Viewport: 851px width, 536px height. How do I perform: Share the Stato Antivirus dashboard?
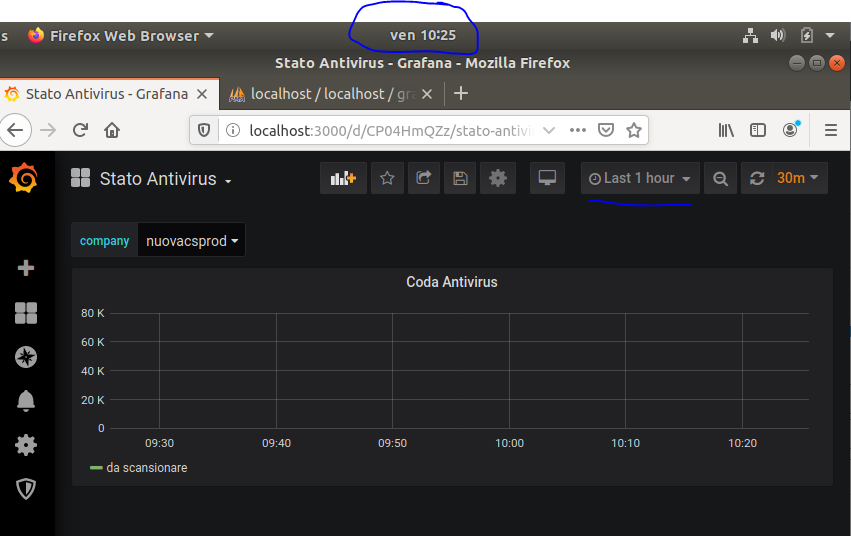pos(423,178)
